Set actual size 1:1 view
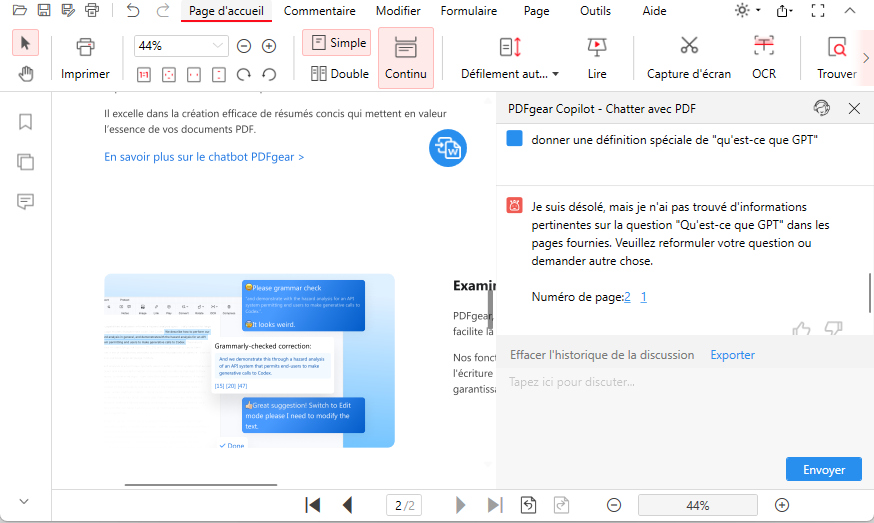The height and width of the screenshot is (523, 874). click(x=144, y=74)
